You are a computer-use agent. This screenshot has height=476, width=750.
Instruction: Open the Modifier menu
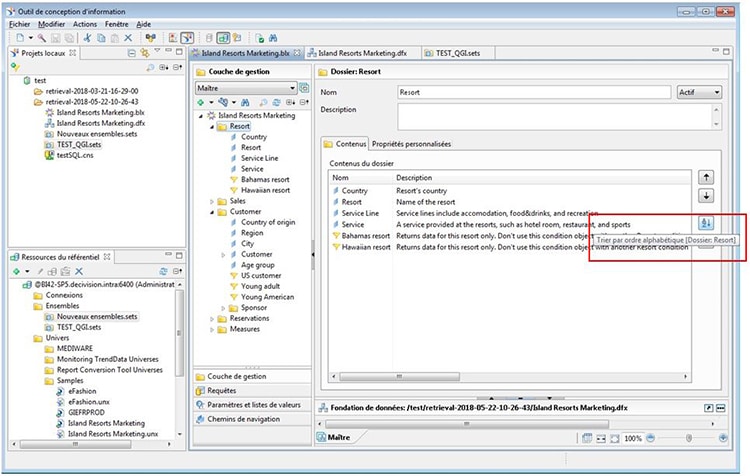51,24
